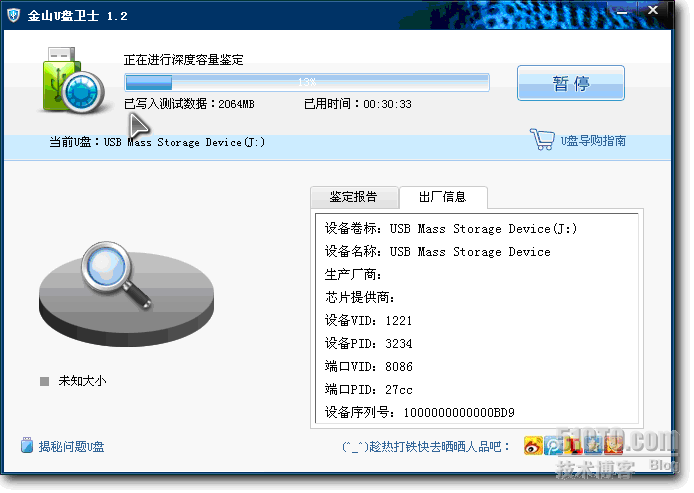This screenshot has width=694, height=493.
Task: Select the 端口PID: 27cc line
Action: pos(368,389)
